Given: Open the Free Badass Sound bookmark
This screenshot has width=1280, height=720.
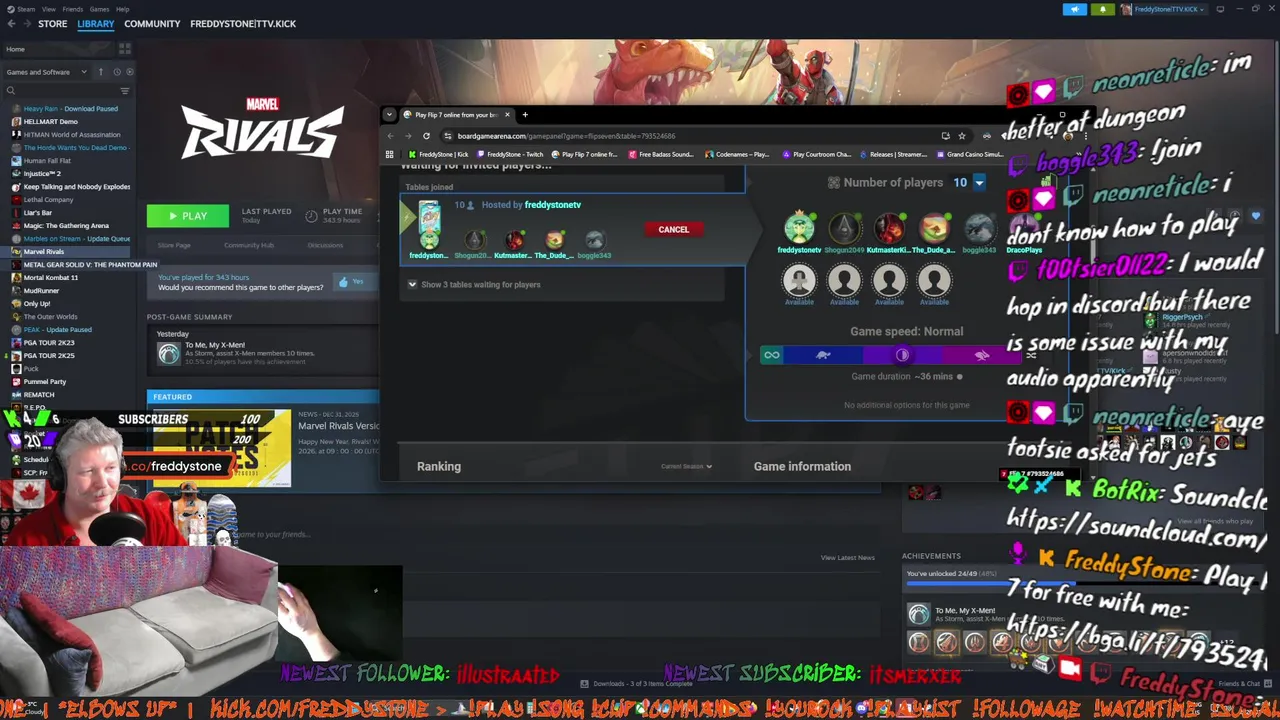Looking at the screenshot, I should 663,154.
